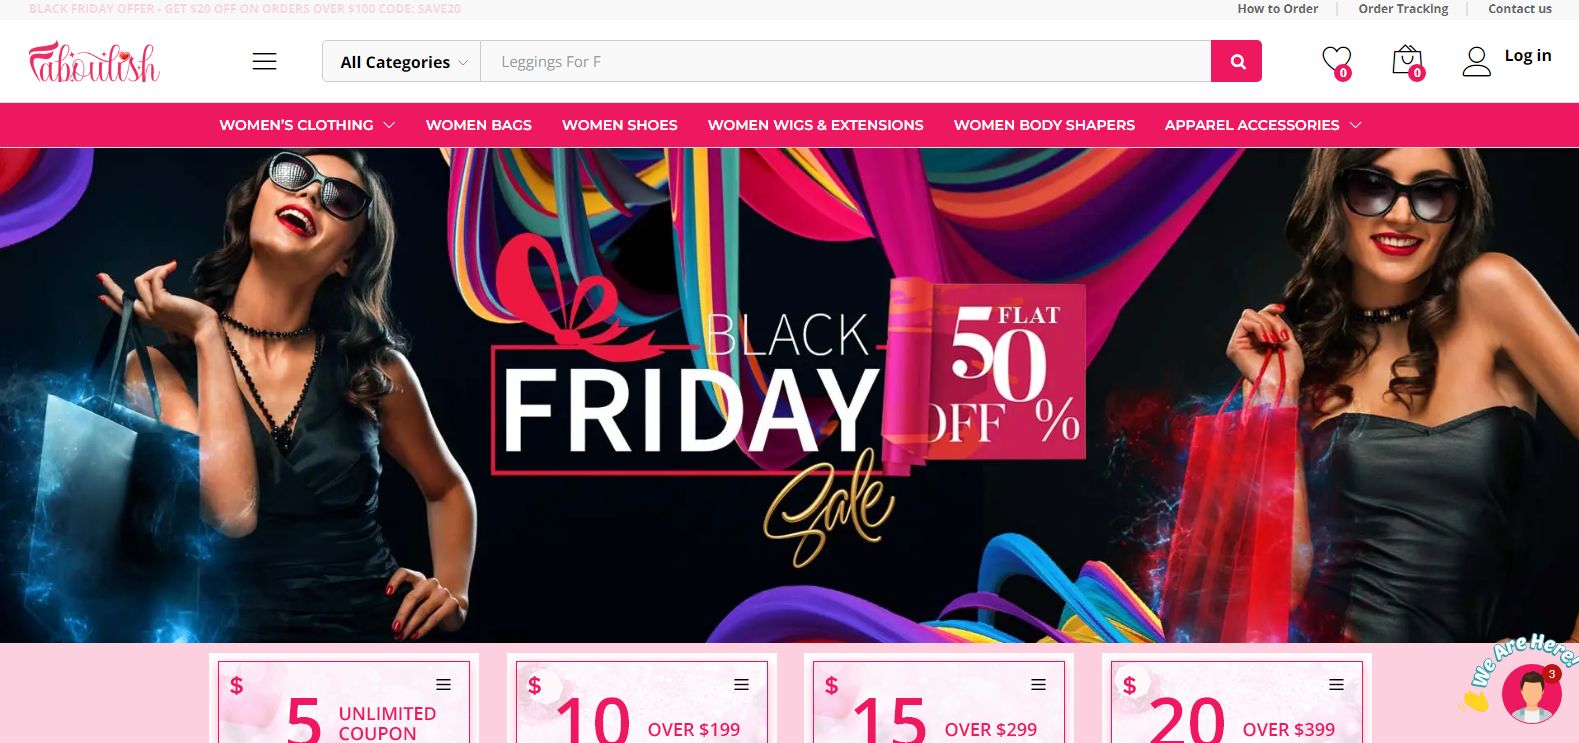
Task: Open the menu icon on $20 coupon card
Action: pos(1336,685)
